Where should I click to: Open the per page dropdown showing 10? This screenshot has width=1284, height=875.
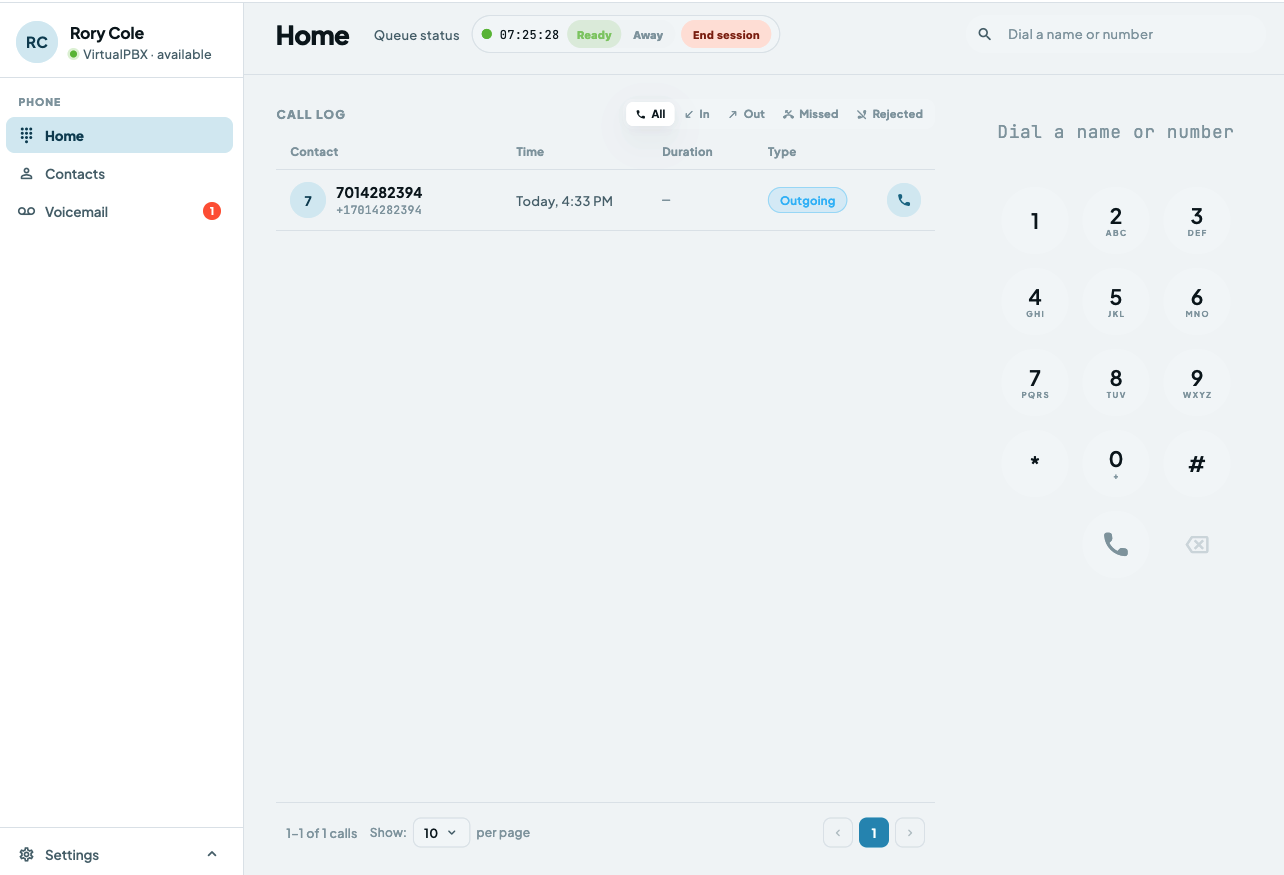(x=441, y=832)
